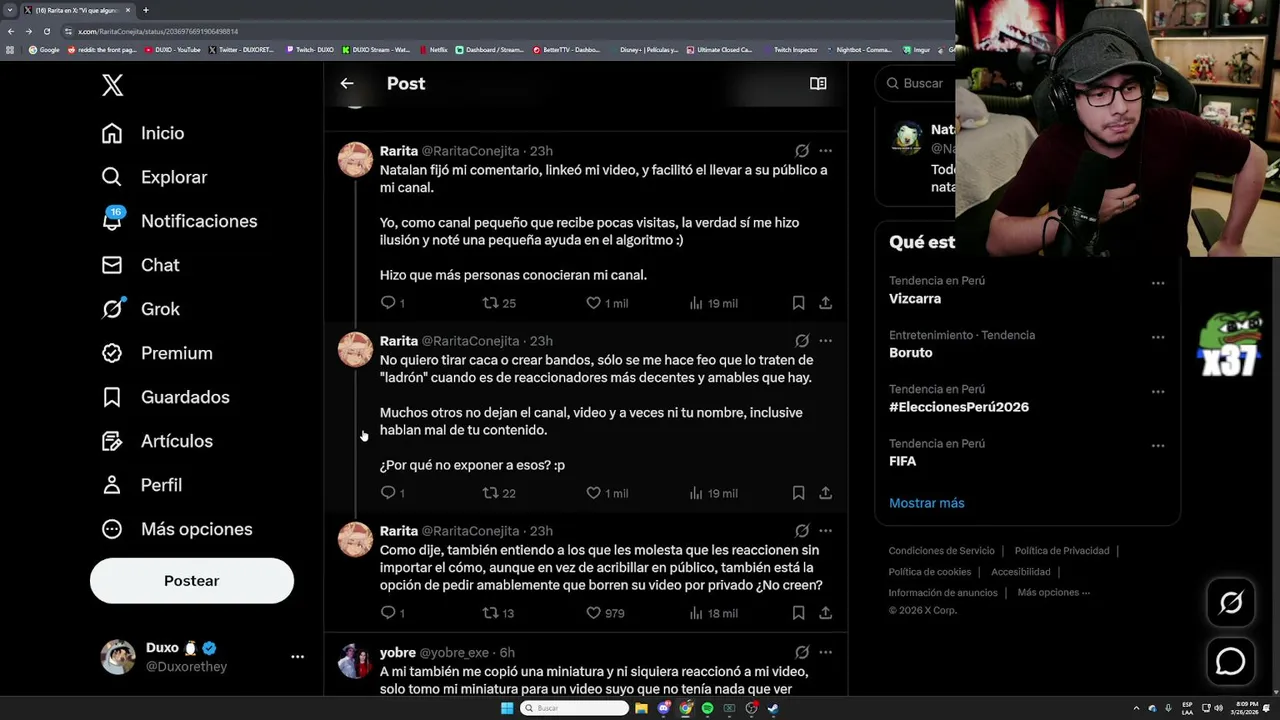Repost the post with 22 reposts
The height and width of the screenshot is (720, 1280).
click(499, 493)
